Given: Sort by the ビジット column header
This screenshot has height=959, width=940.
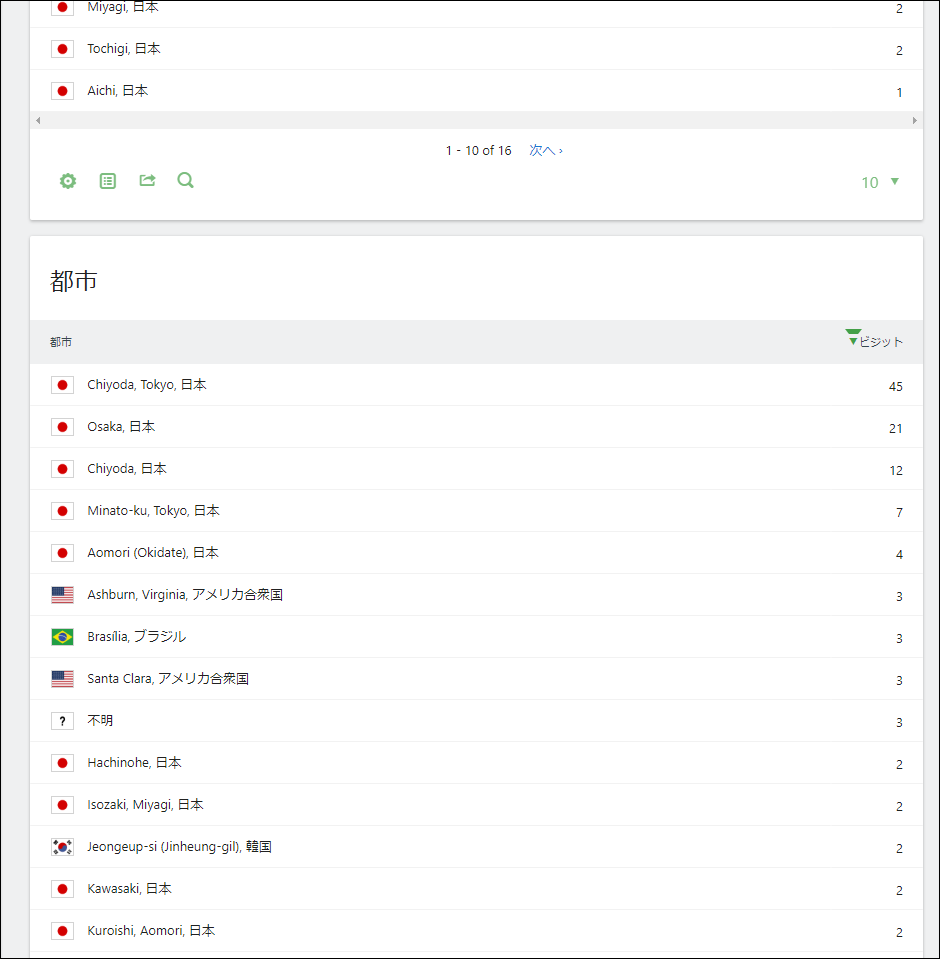Looking at the screenshot, I should pos(879,342).
